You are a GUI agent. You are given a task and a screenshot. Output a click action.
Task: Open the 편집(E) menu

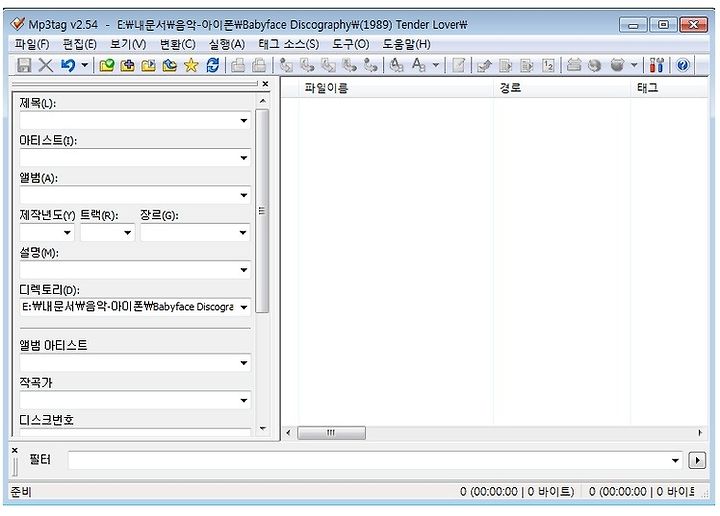click(x=80, y=44)
